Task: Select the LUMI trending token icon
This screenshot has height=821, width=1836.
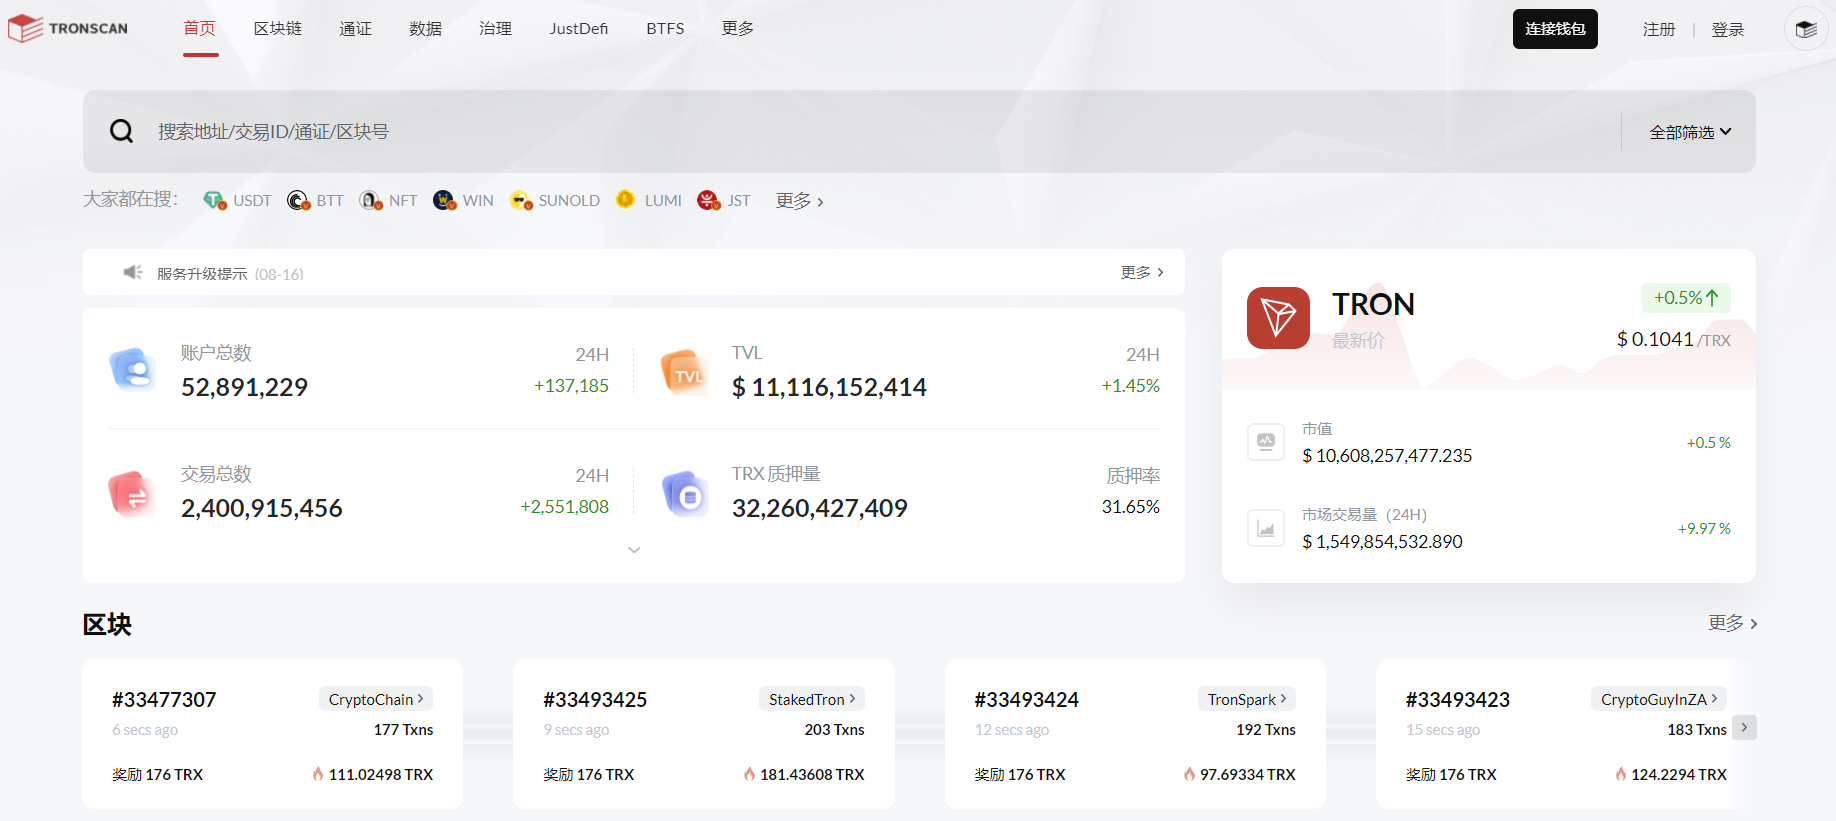Action: tap(626, 199)
